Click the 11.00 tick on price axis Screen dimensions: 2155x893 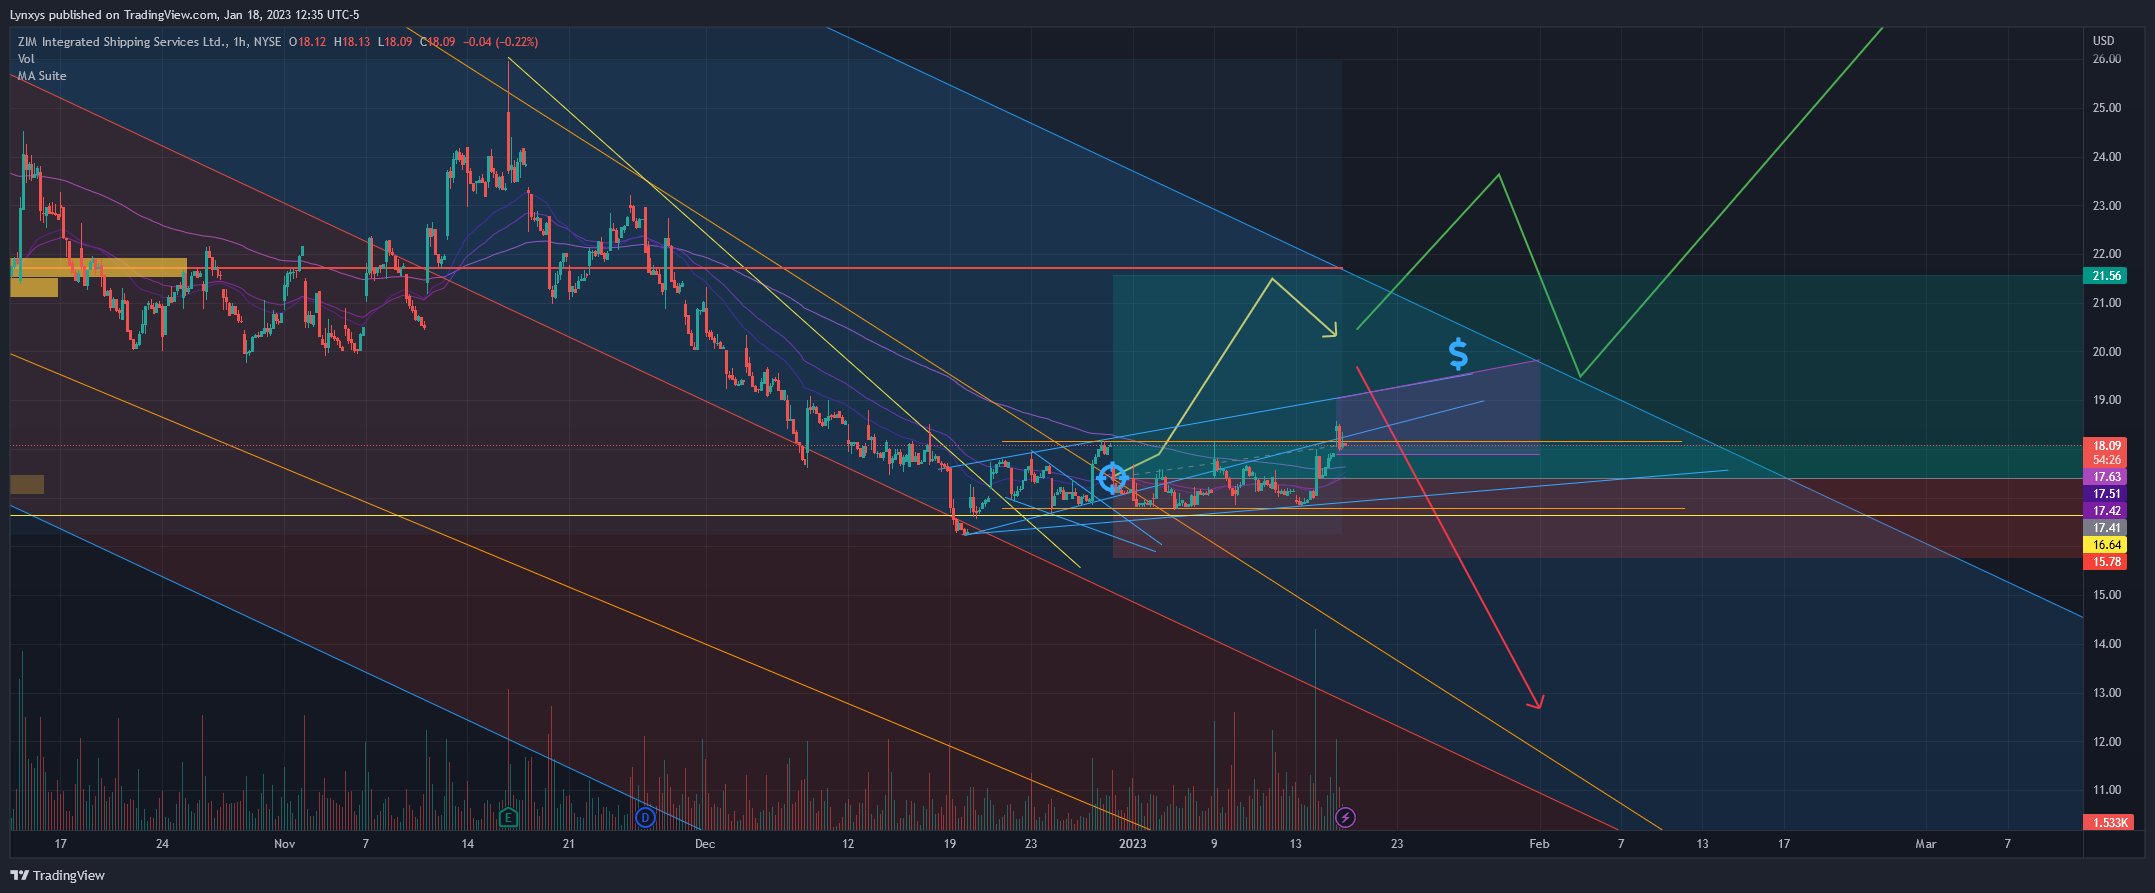tap(2107, 790)
